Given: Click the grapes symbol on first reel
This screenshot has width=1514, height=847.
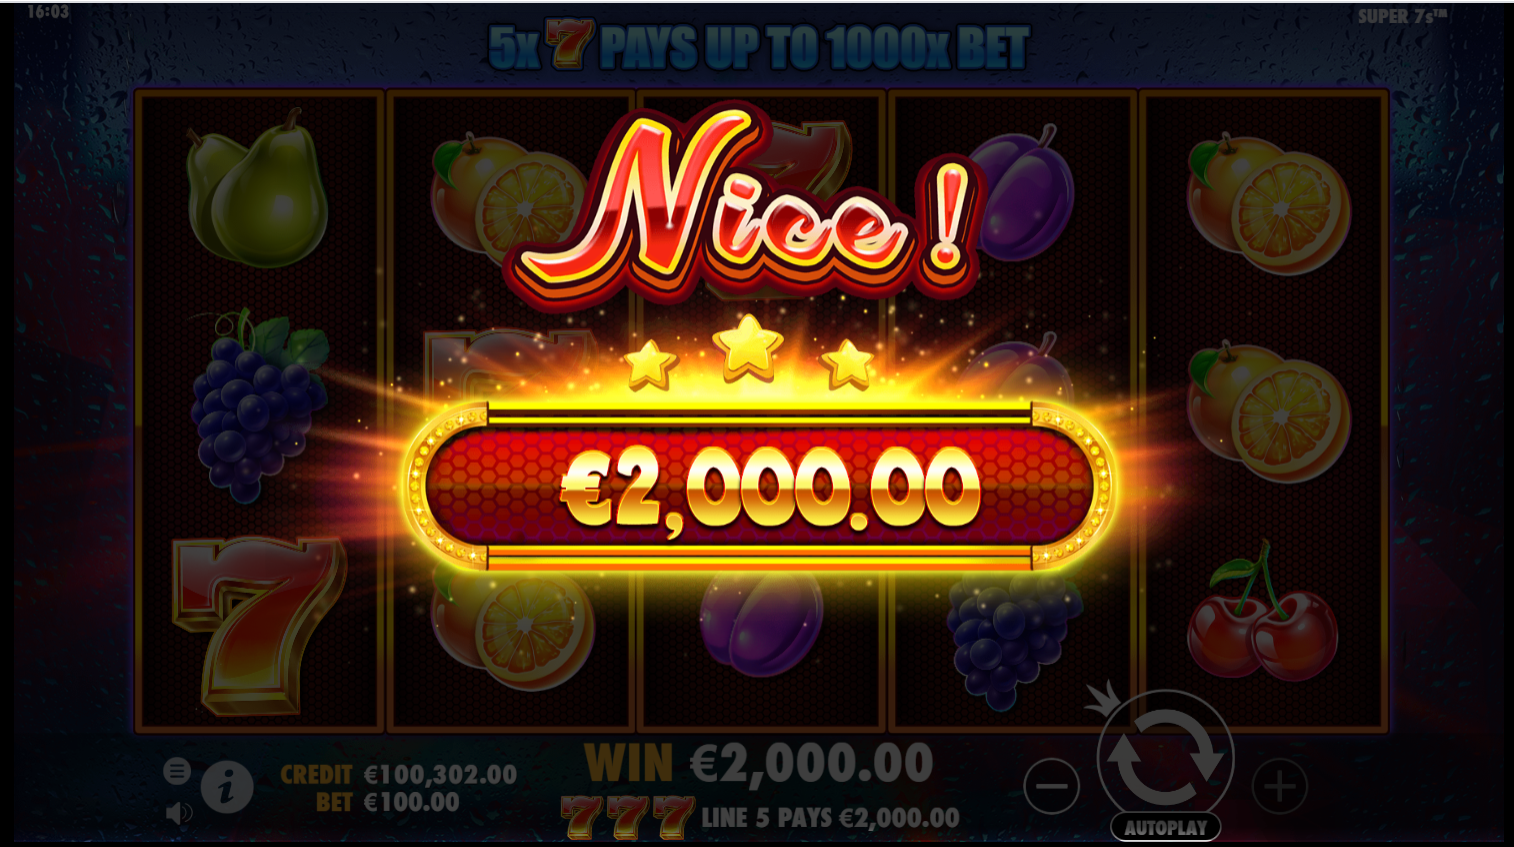Looking at the screenshot, I should (259, 405).
